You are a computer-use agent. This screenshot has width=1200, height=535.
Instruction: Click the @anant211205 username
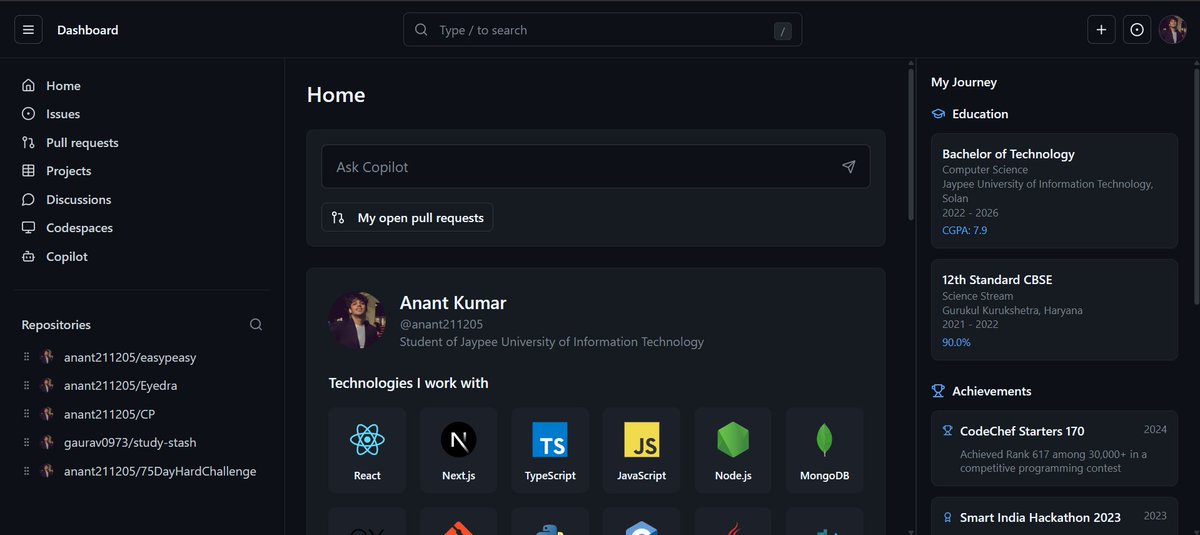click(441, 324)
